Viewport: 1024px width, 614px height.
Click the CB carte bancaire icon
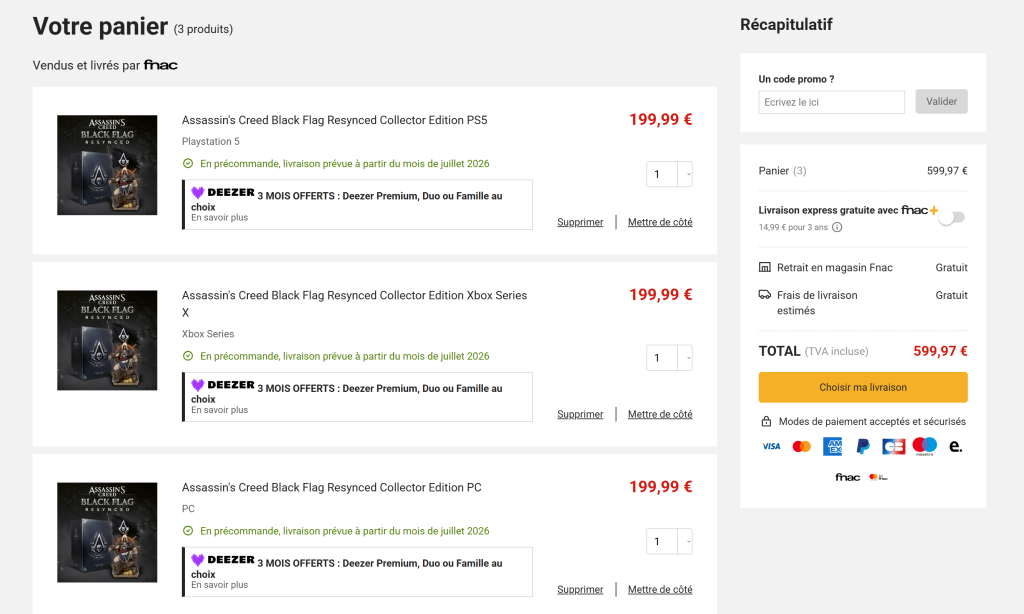[x=893, y=446]
